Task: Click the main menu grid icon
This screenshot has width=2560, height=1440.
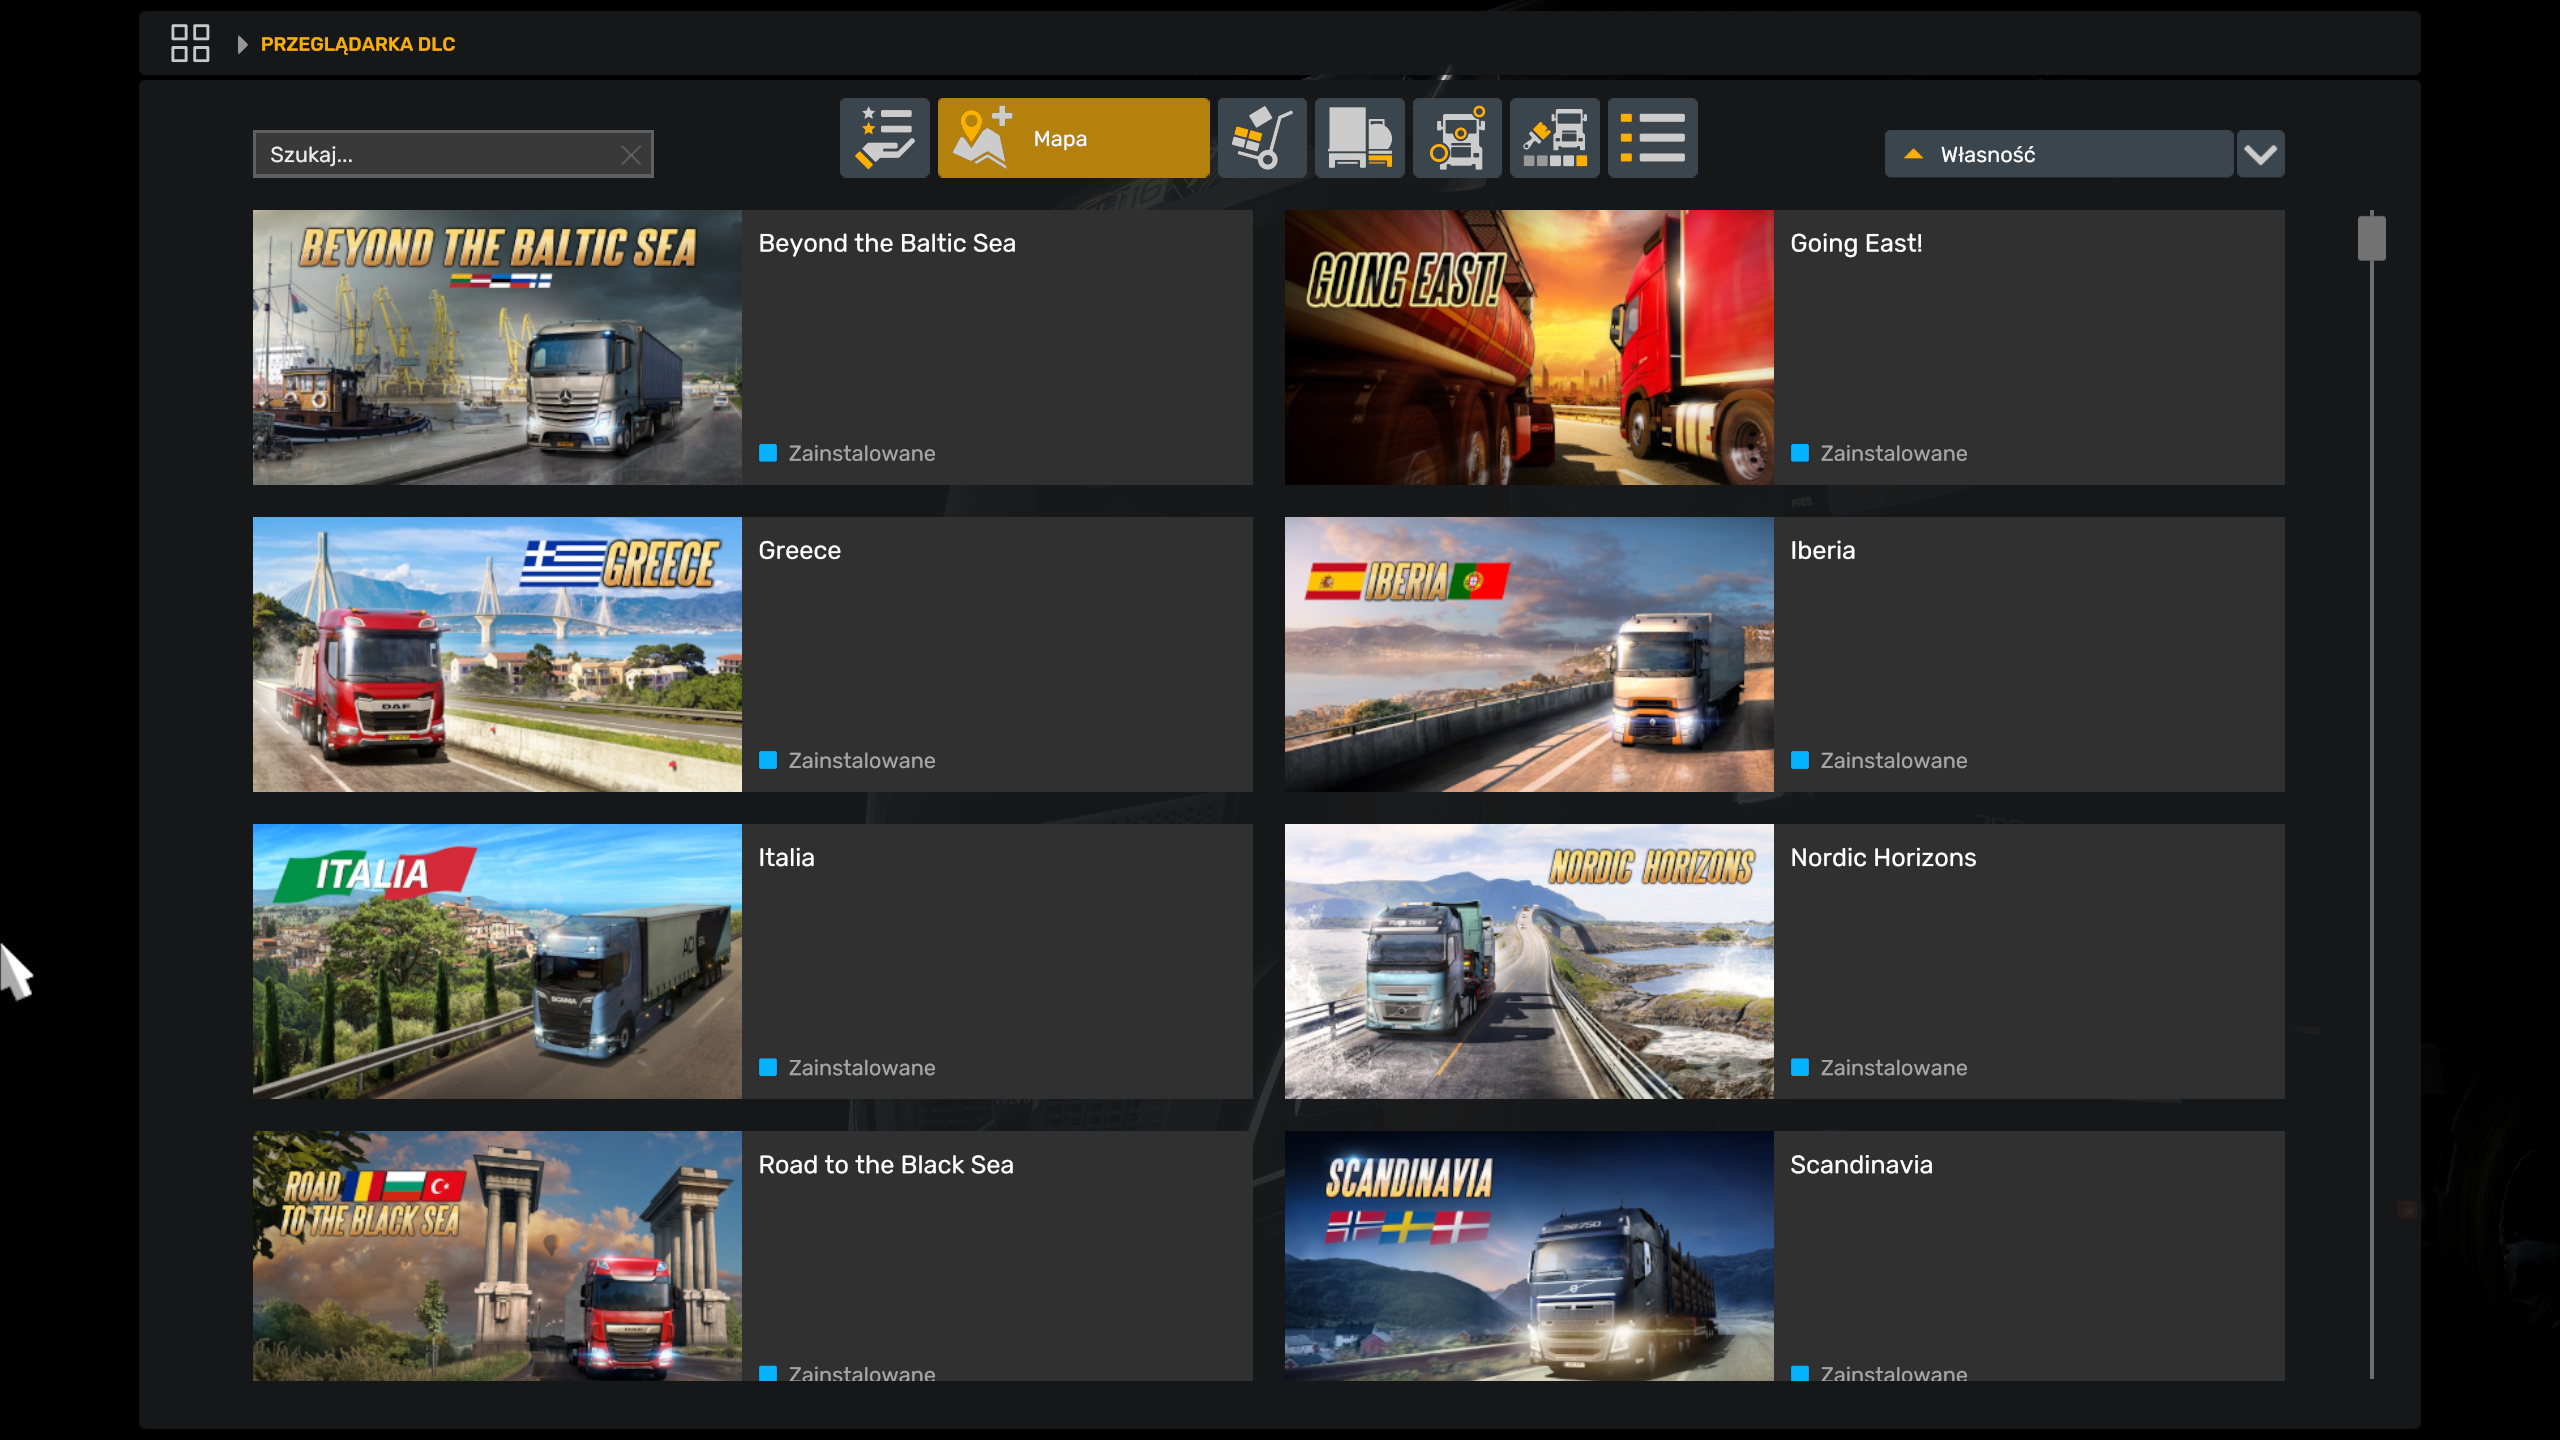Action: [190, 44]
